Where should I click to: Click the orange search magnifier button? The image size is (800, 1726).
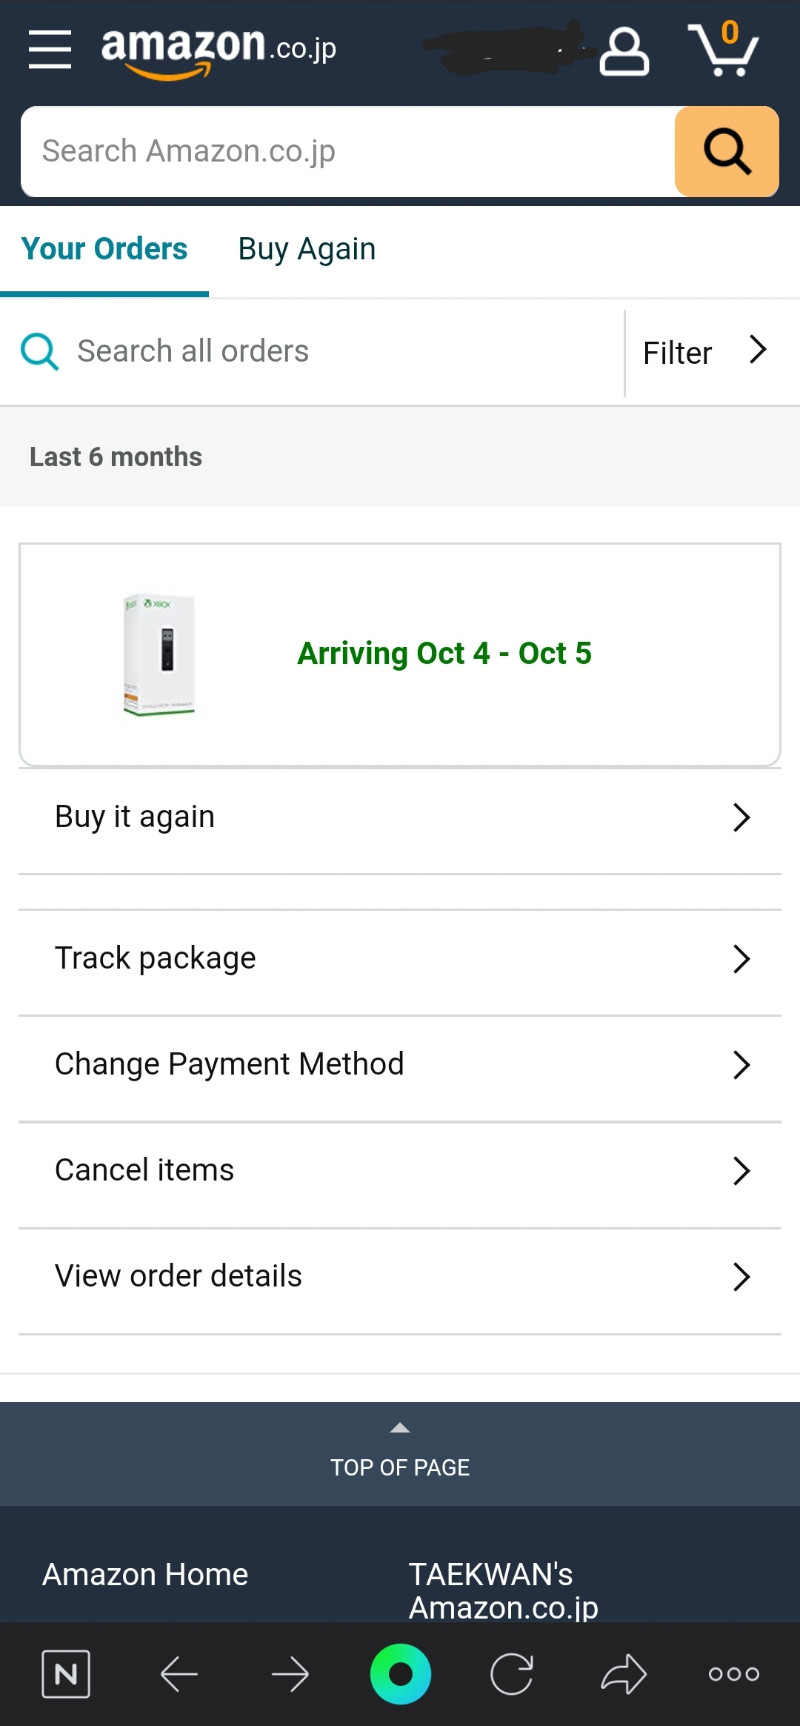[x=727, y=151]
